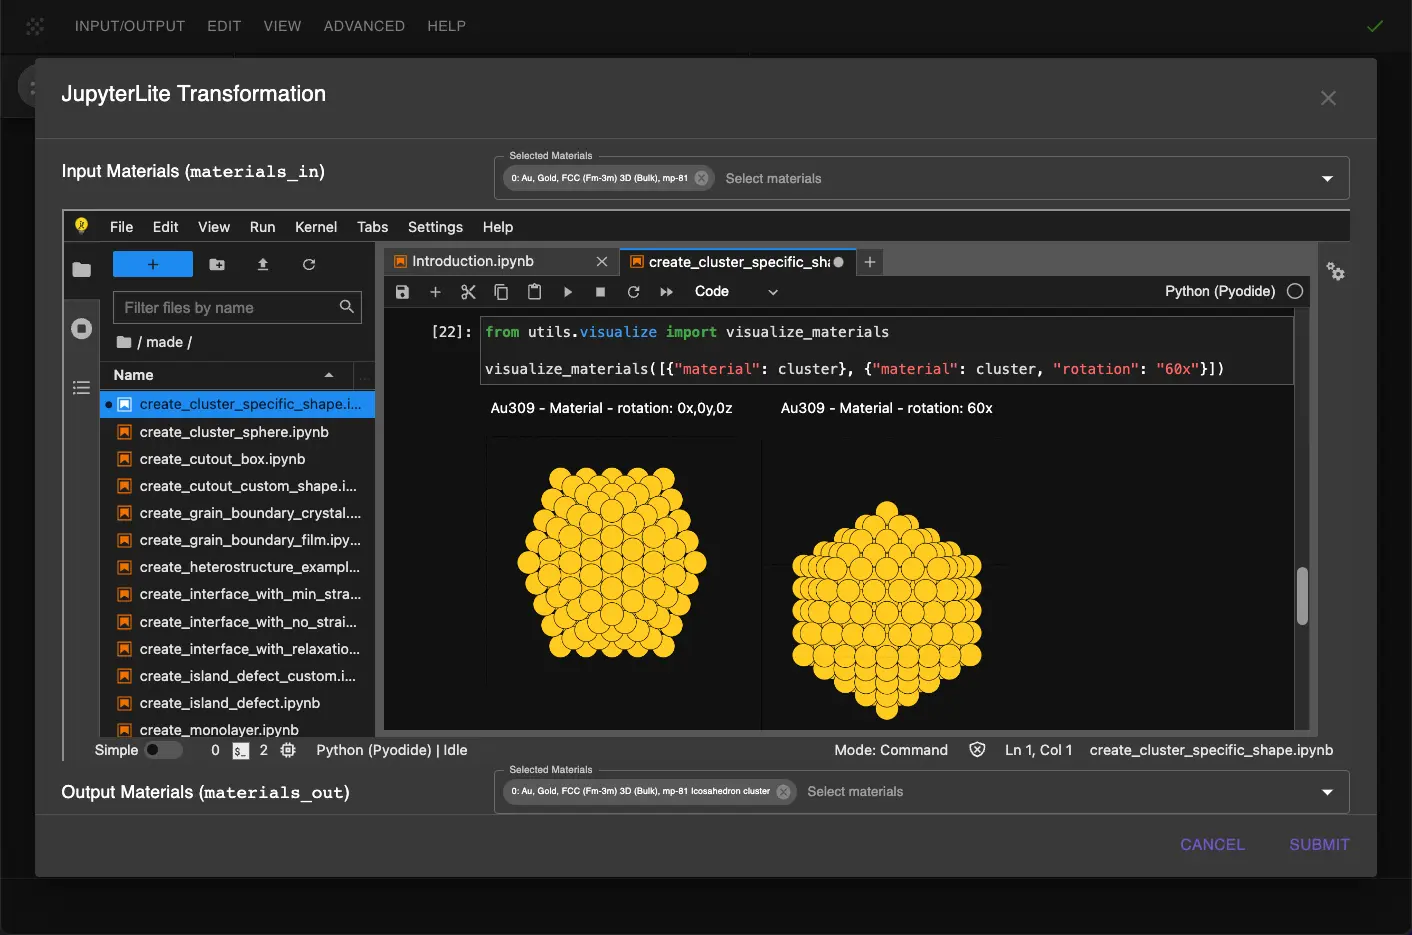The height and width of the screenshot is (935, 1412).
Task: Remove the Au Gold input material chip
Action: [701, 177]
